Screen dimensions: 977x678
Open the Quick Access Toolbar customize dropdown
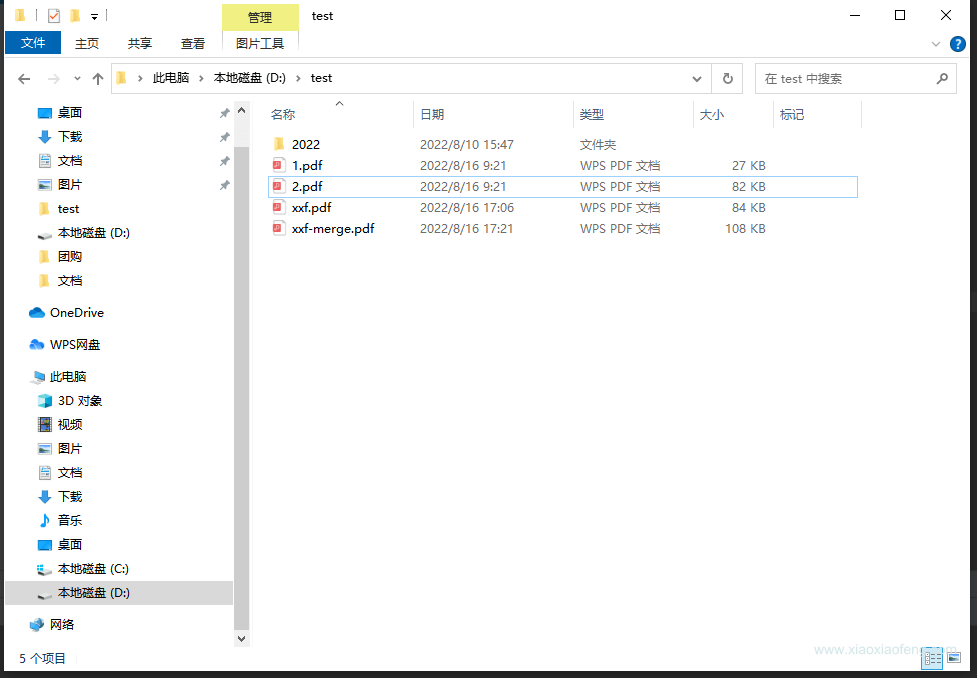coord(94,17)
